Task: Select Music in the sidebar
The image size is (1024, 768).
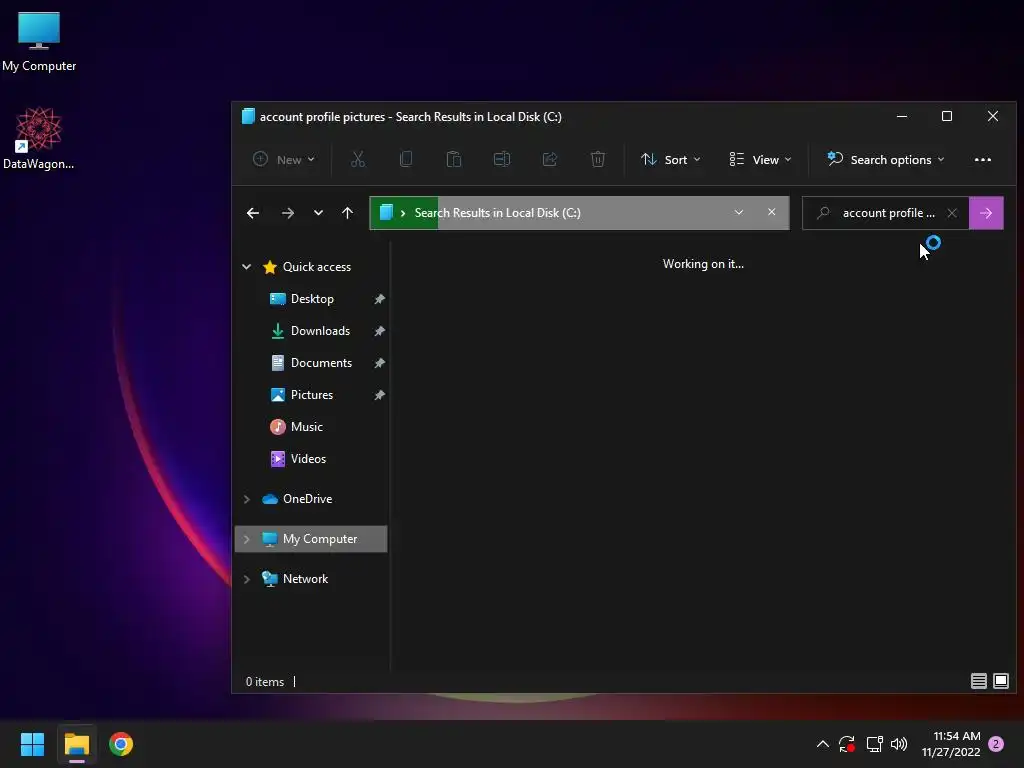Action: point(306,426)
